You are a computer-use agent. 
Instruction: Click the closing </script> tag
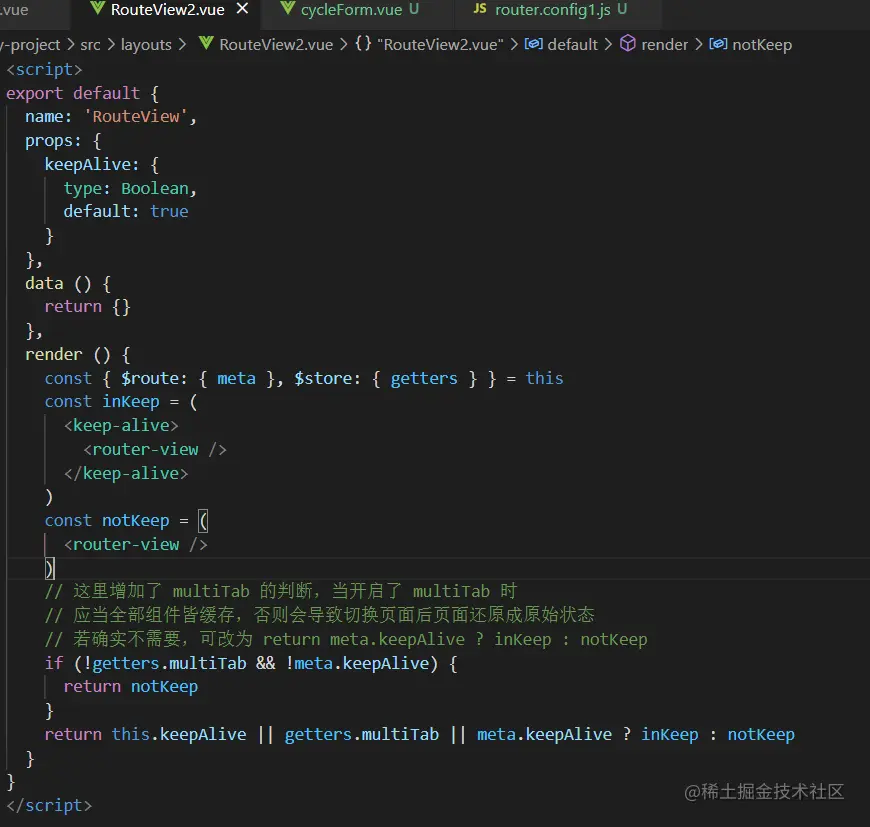pyautogui.click(x=49, y=805)
